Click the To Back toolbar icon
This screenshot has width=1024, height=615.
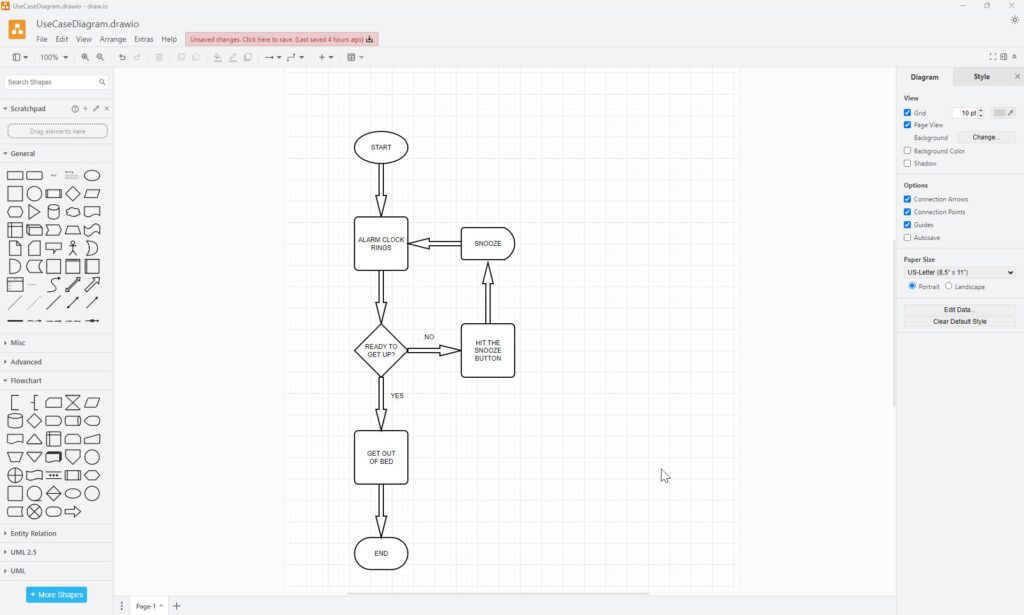195,57
